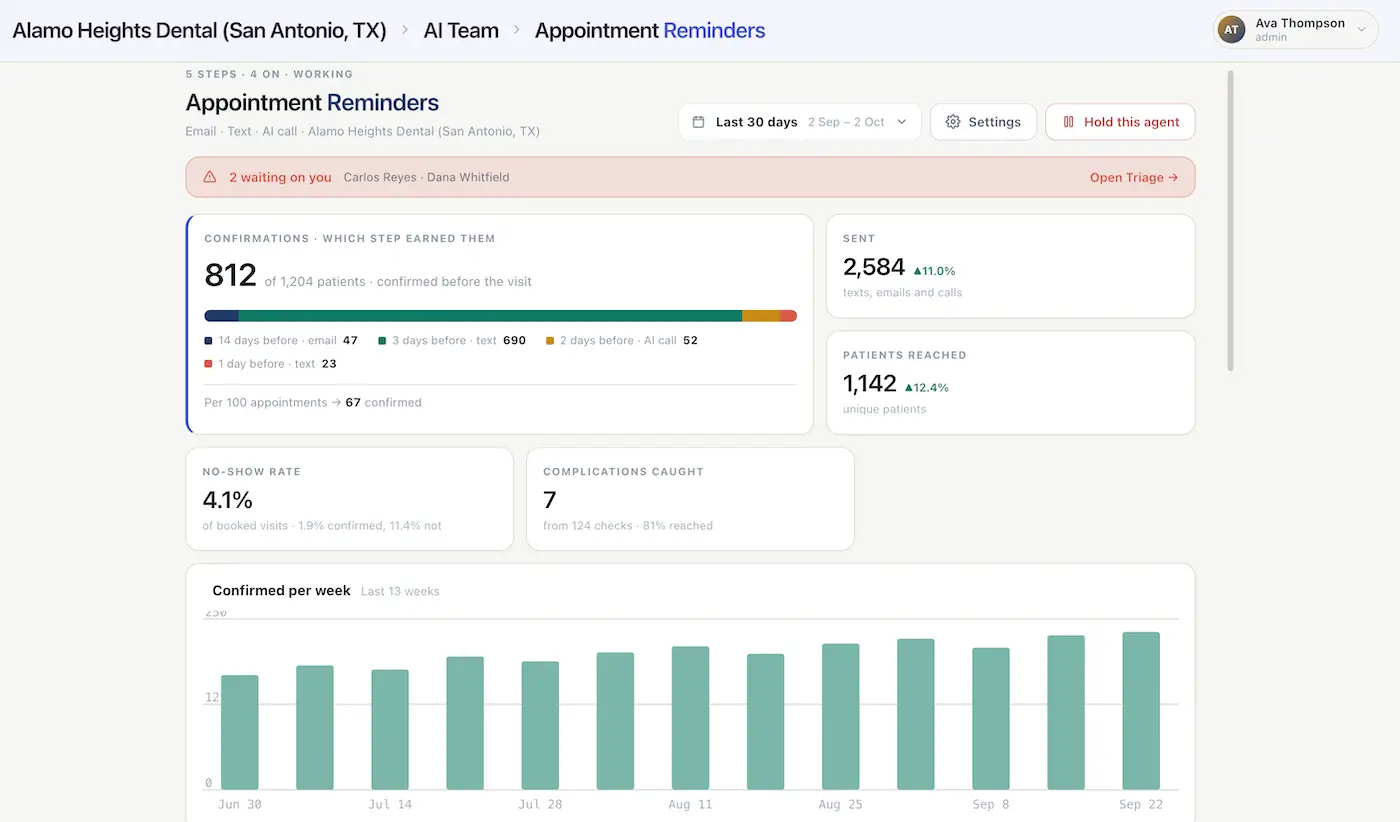Click '5 STEPS · 4 ON · WORKING' status
1400x822 pixels.
269,74
